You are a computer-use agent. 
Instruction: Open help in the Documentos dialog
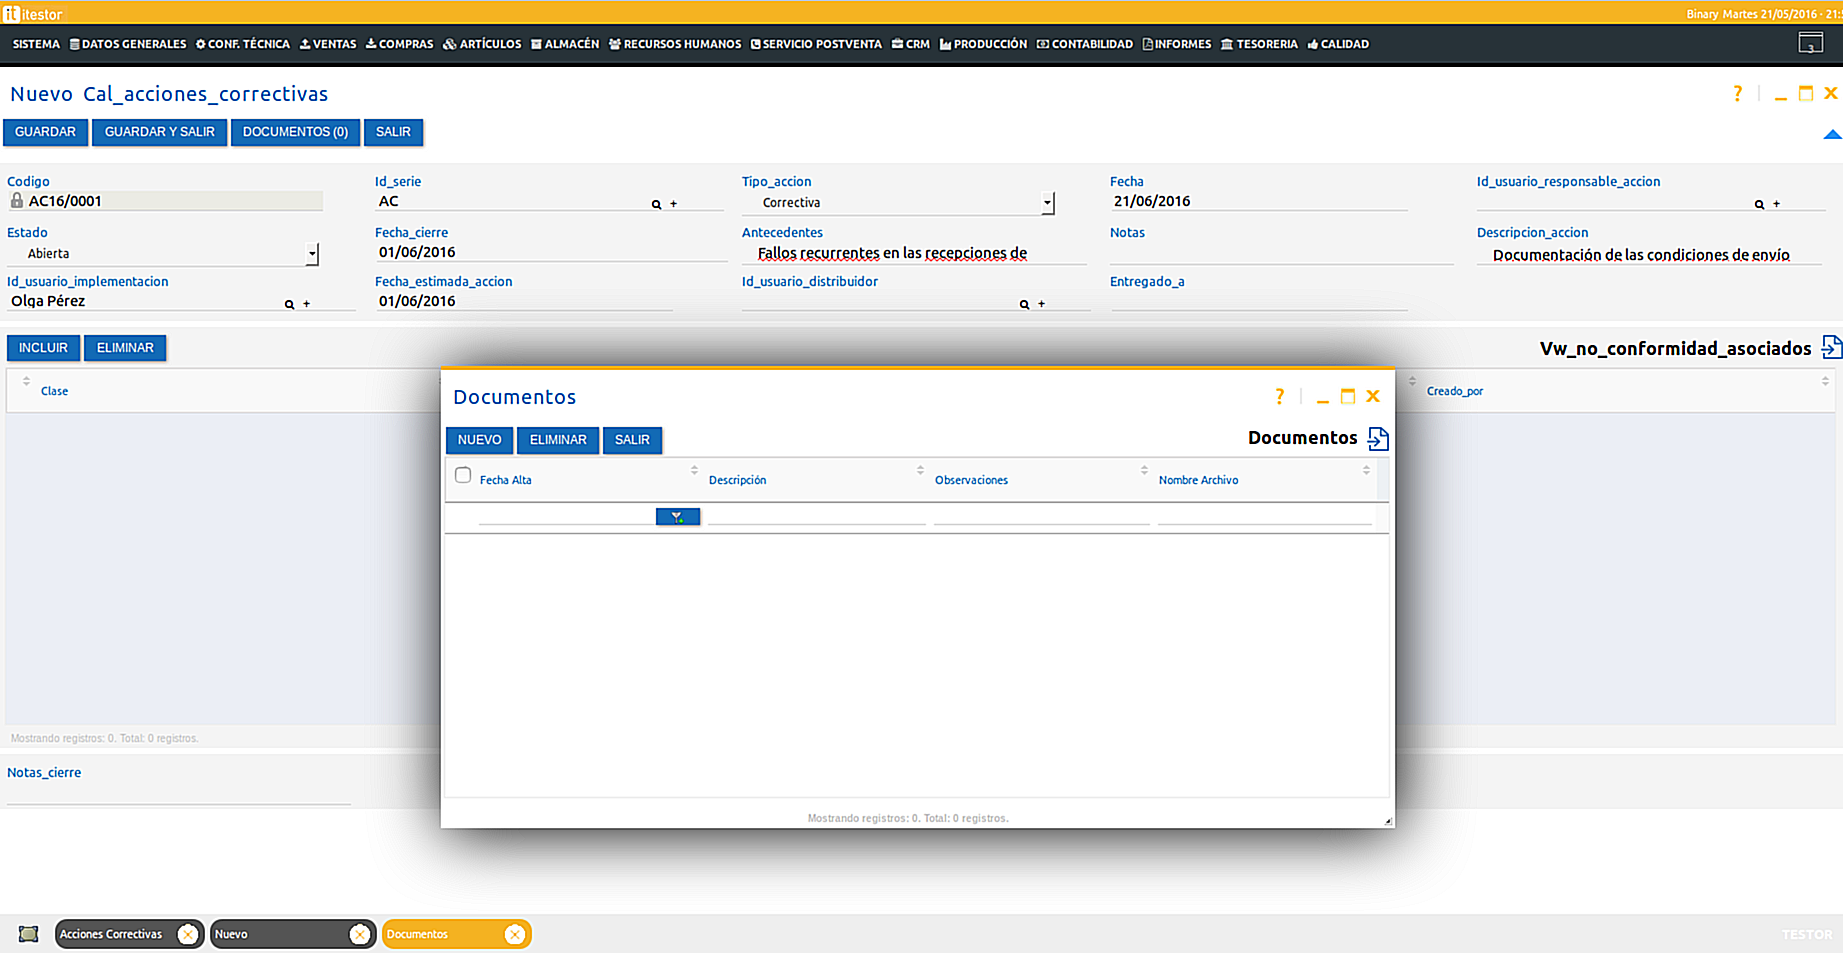[1279, 397]
